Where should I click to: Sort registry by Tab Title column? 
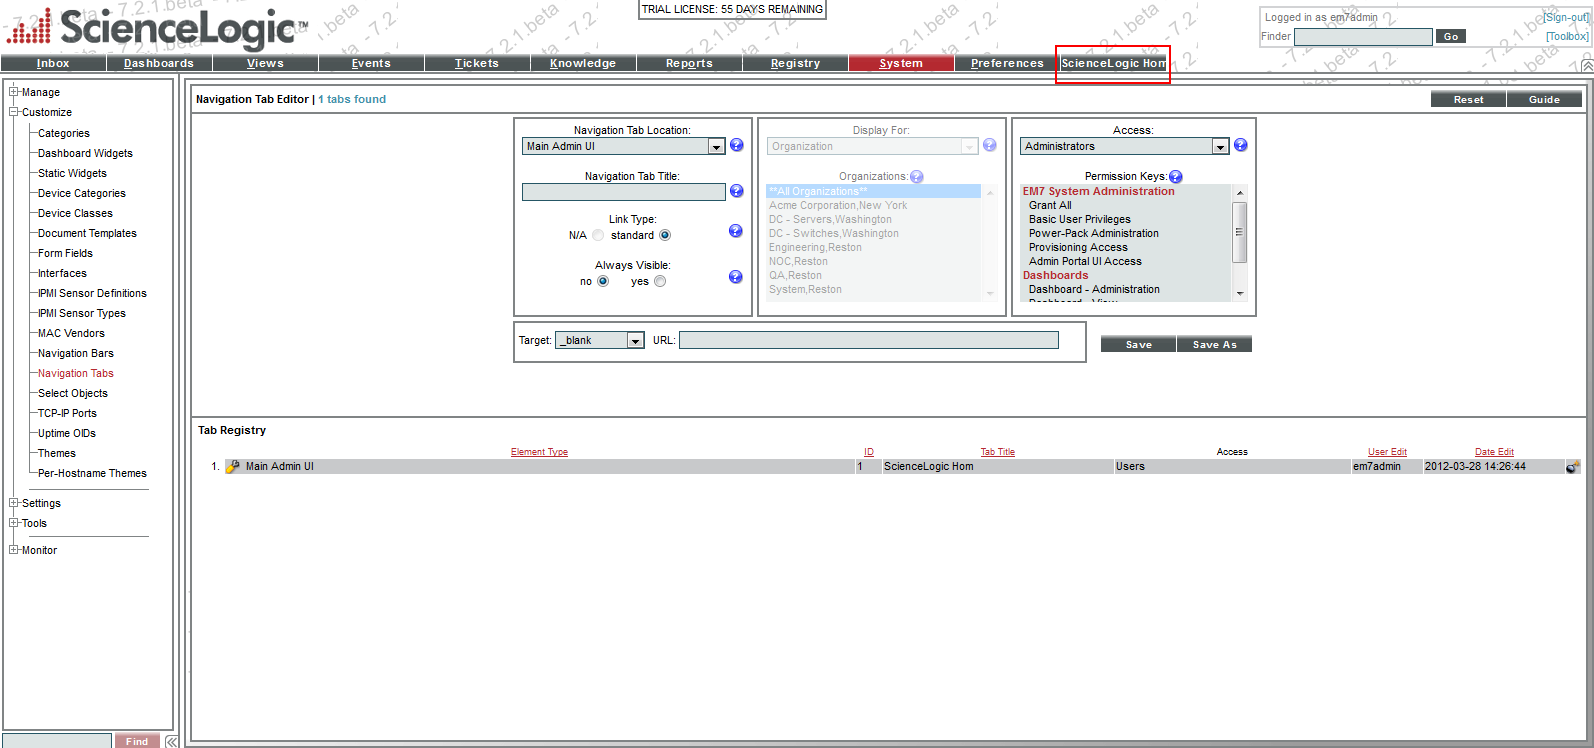(x=997, y=452)
